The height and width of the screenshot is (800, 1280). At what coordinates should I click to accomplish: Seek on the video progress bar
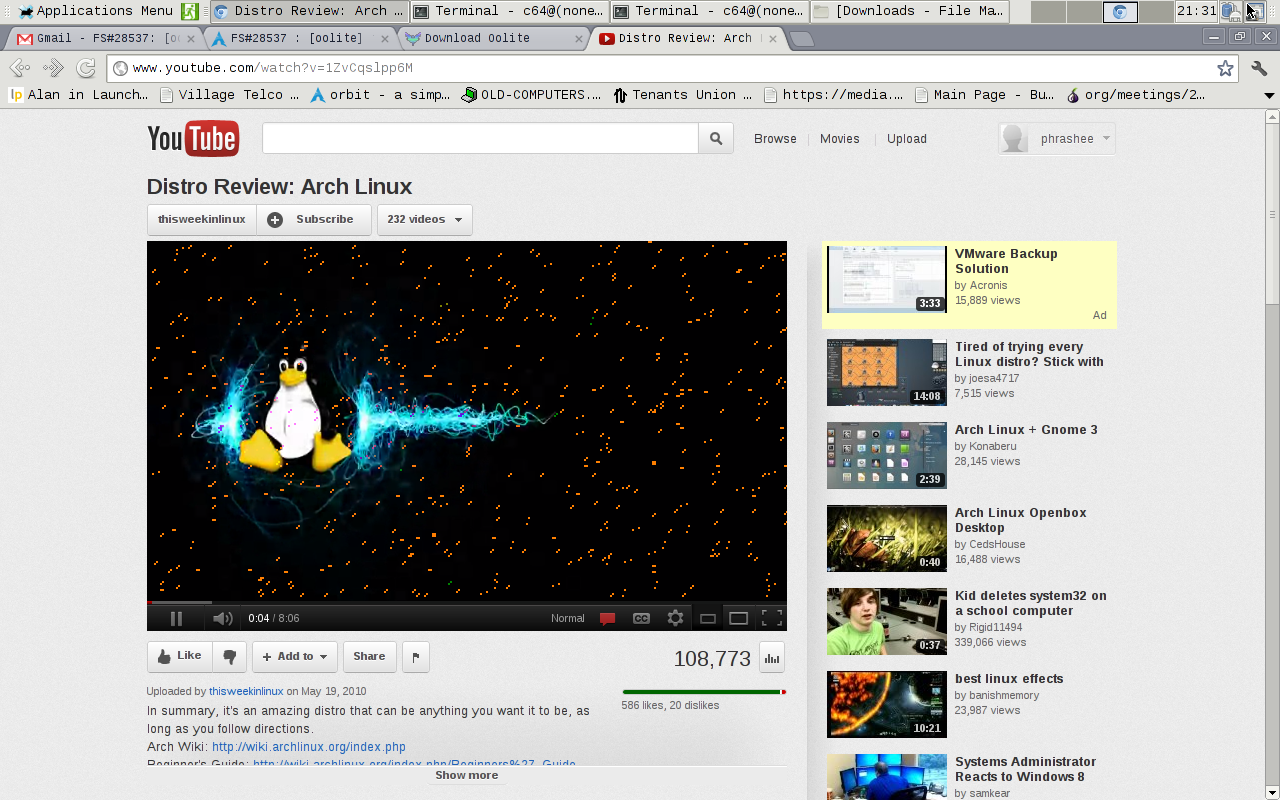tap(466, 602)
